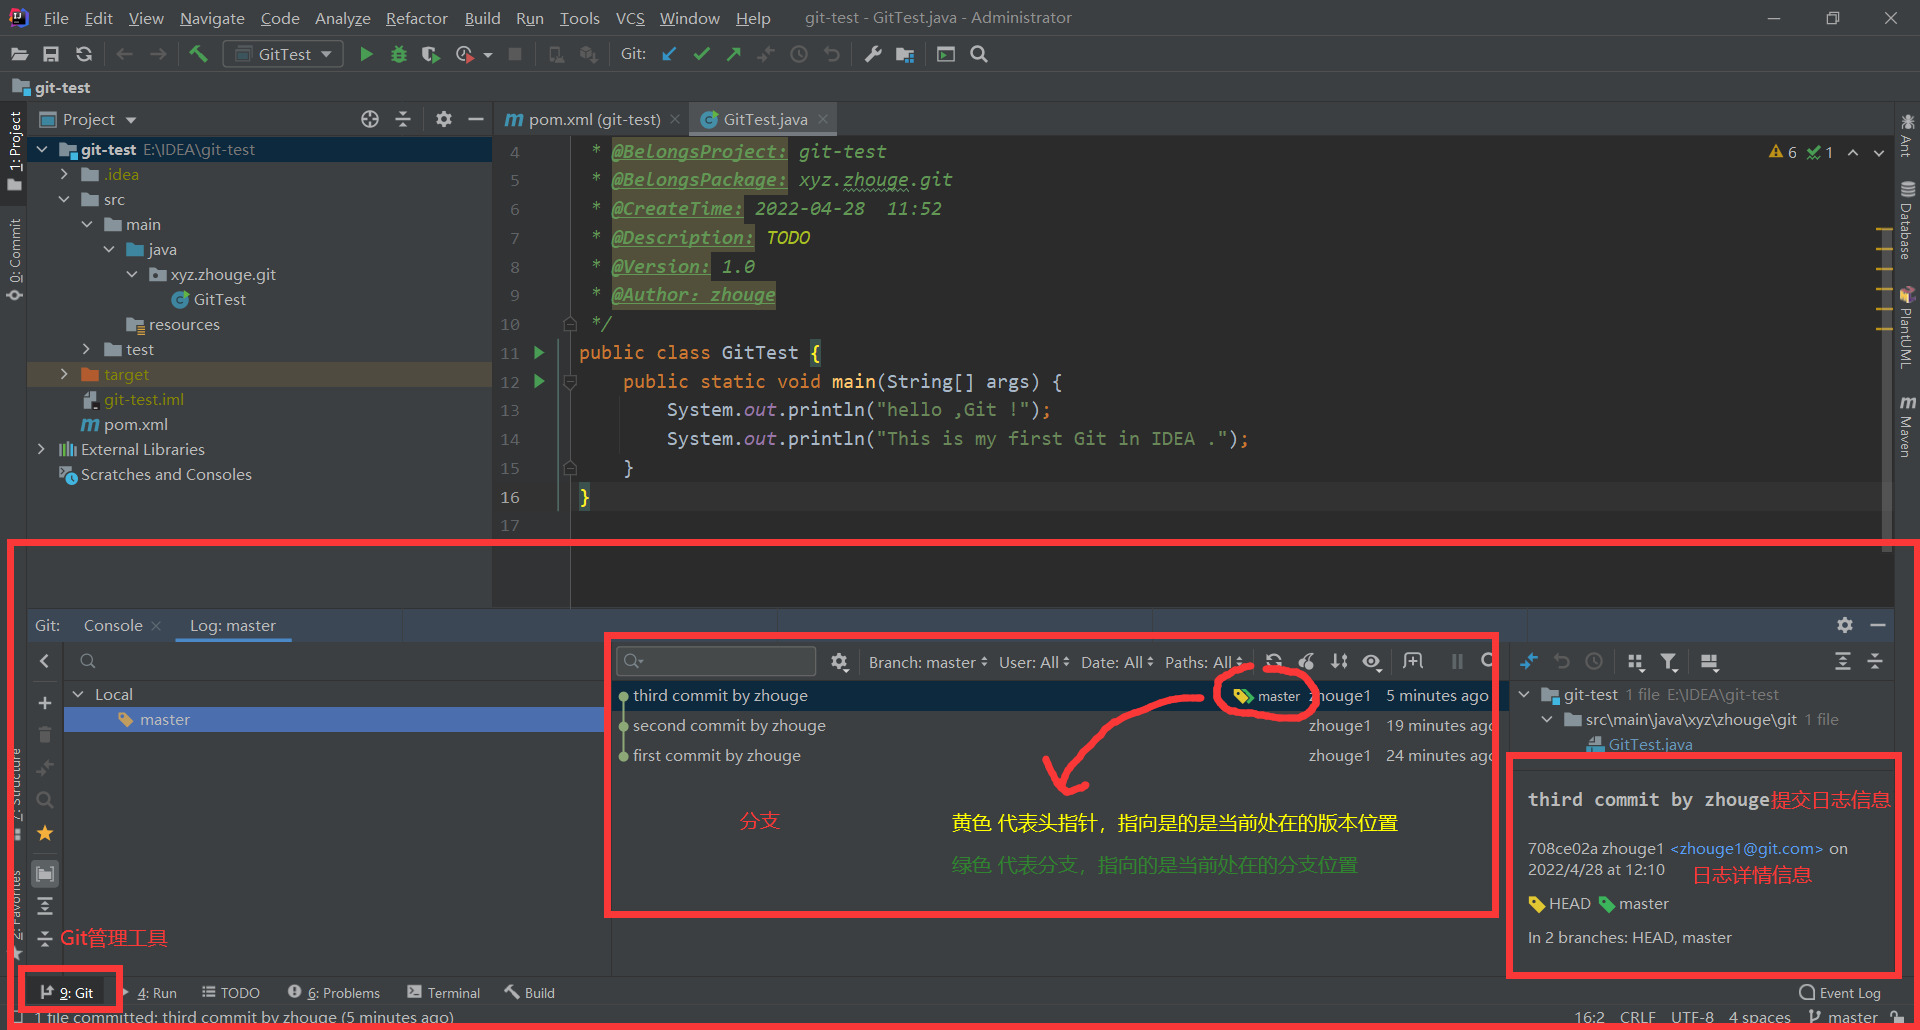Select 'first commit by zhouge' log row
Screen dimensions: 1920x1030
tap(1052, 755)
